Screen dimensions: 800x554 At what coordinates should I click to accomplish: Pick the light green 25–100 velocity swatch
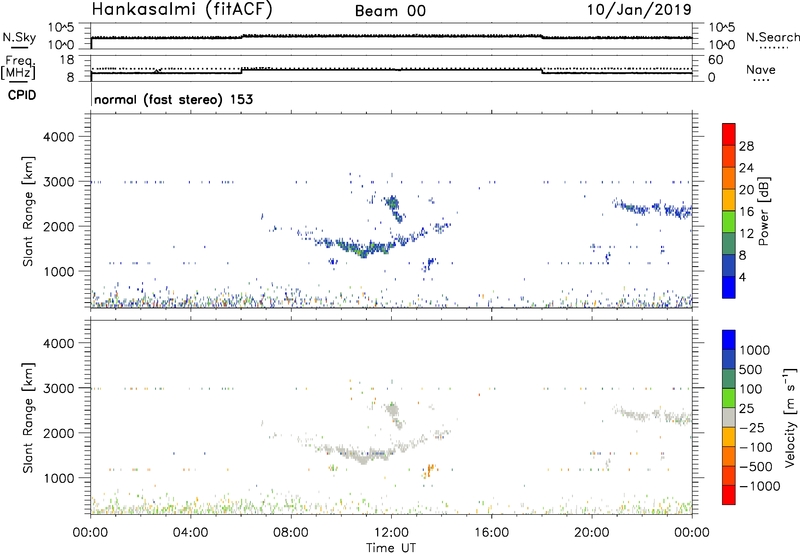[729, 398]
